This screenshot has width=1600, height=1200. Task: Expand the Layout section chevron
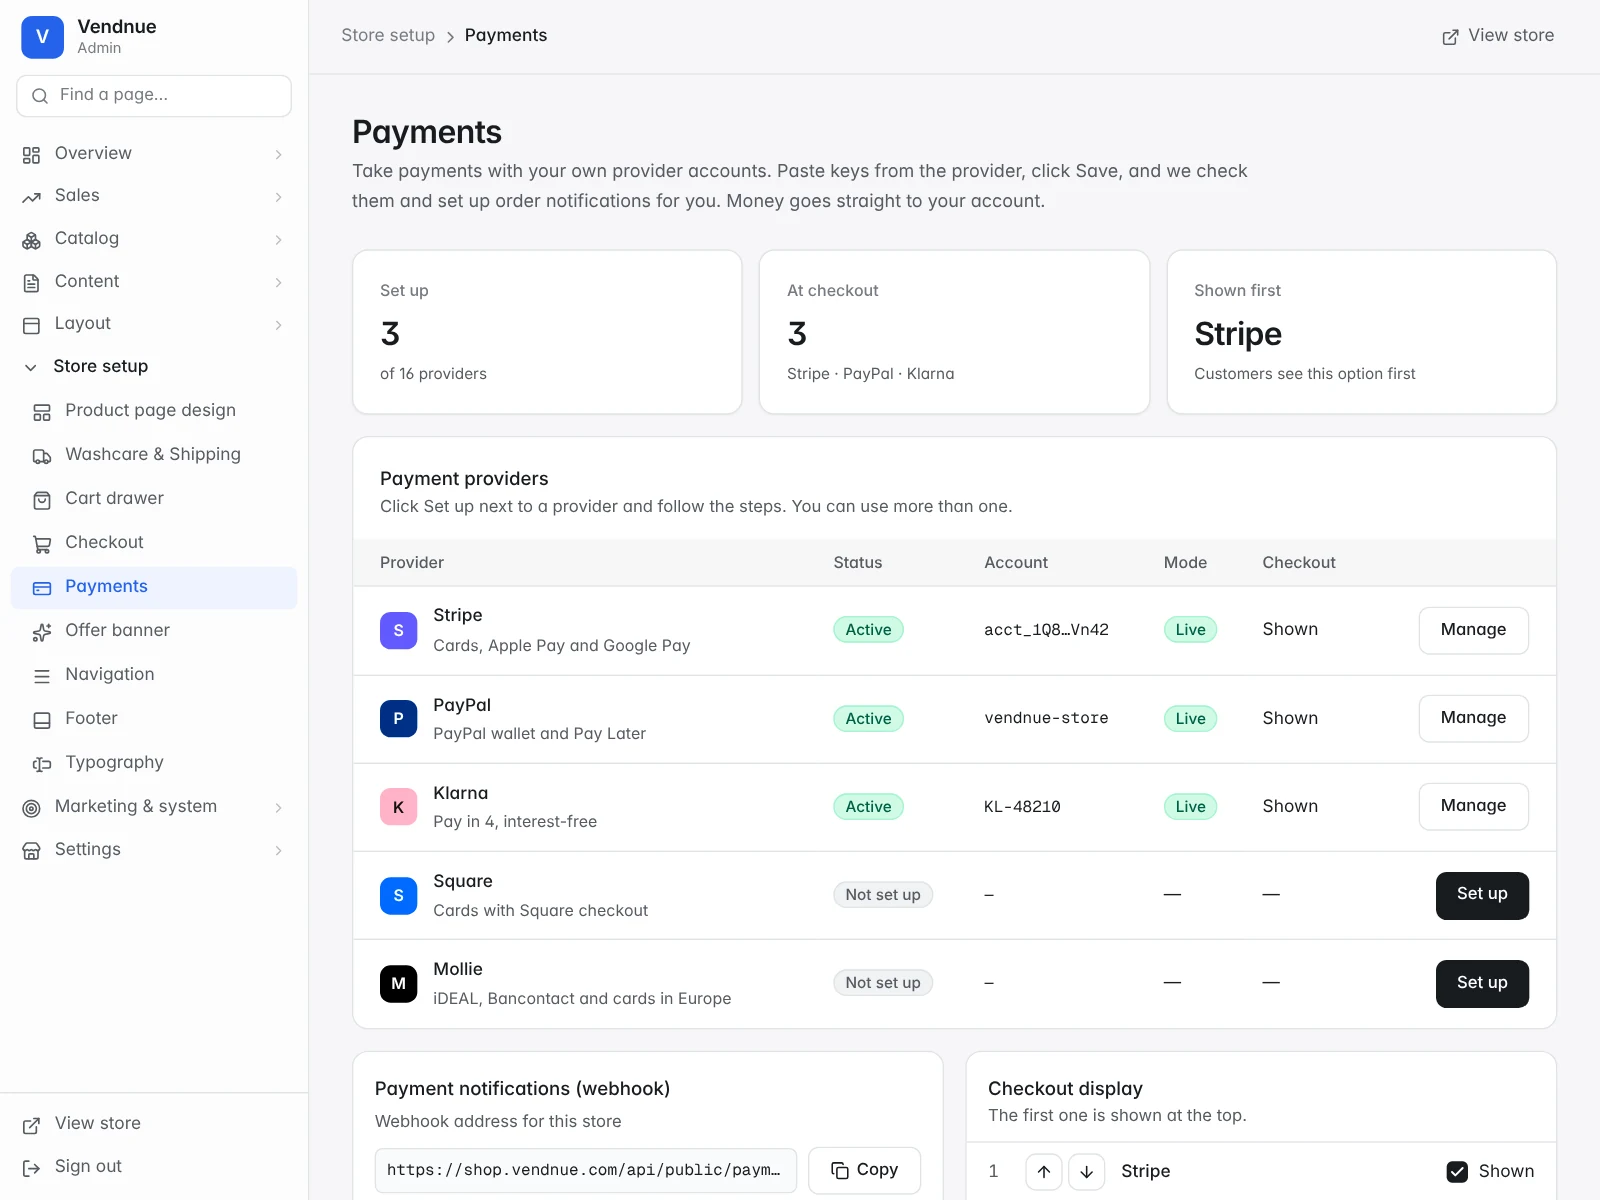point(278,324)
